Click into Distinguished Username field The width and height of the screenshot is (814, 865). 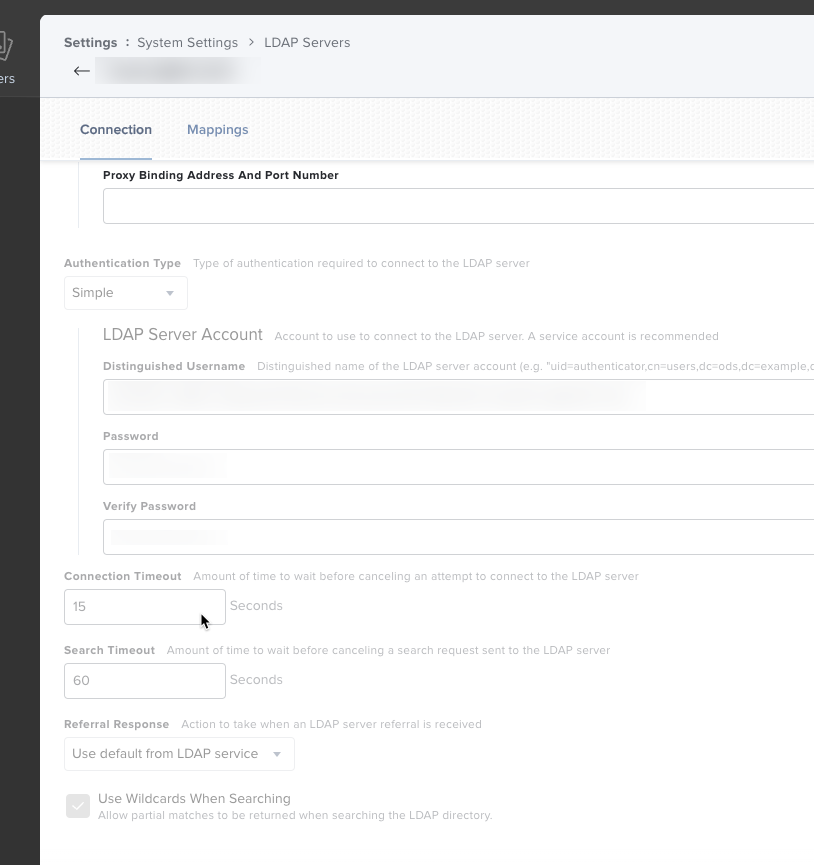458,397
